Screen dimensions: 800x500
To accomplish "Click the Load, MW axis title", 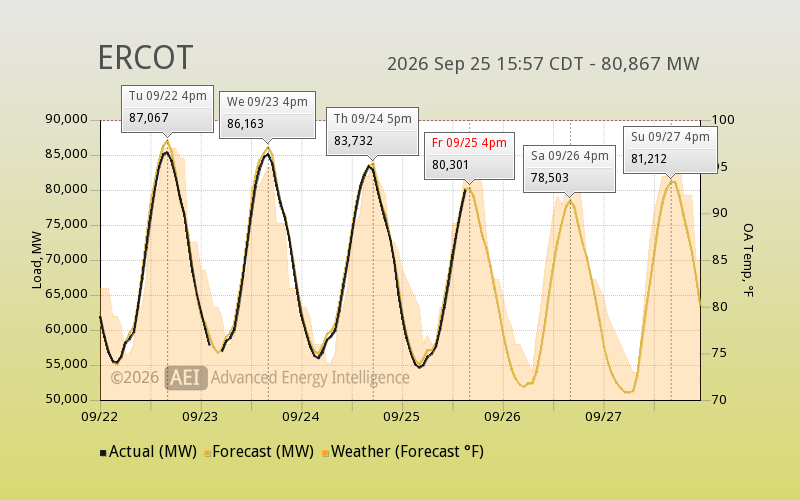I will click(36, 260).
